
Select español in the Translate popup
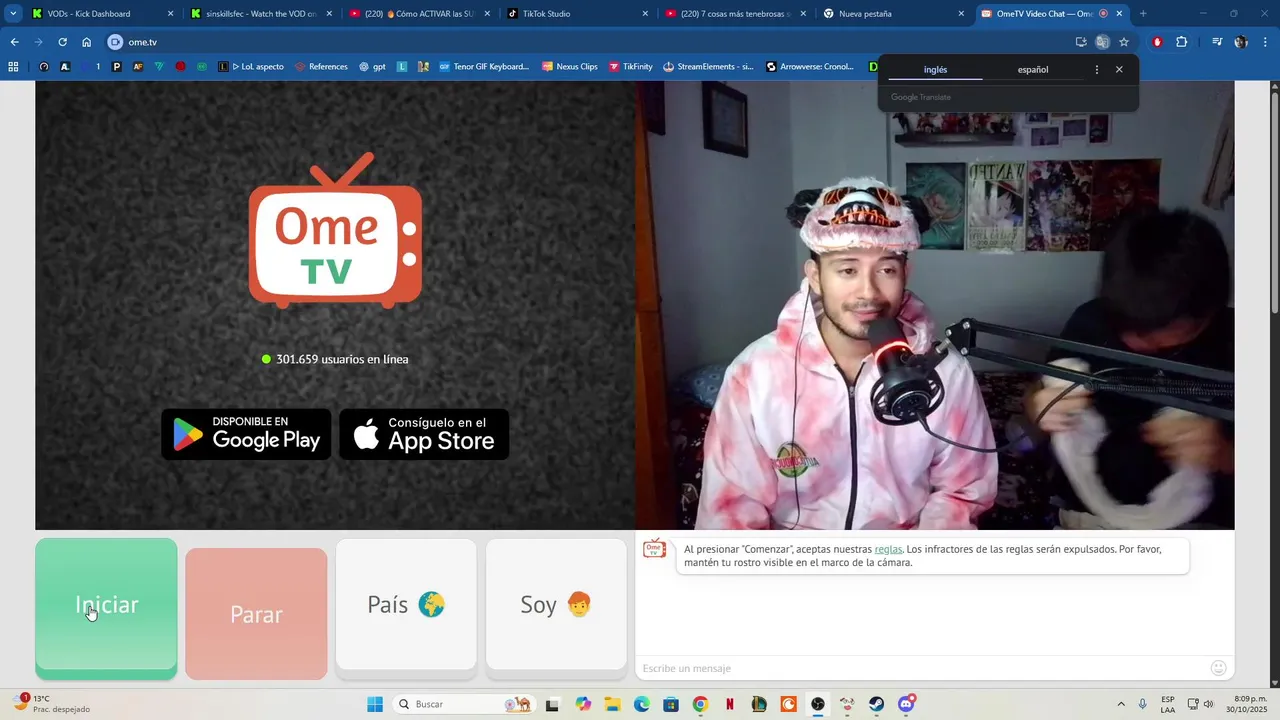[x=1033, y=70]
